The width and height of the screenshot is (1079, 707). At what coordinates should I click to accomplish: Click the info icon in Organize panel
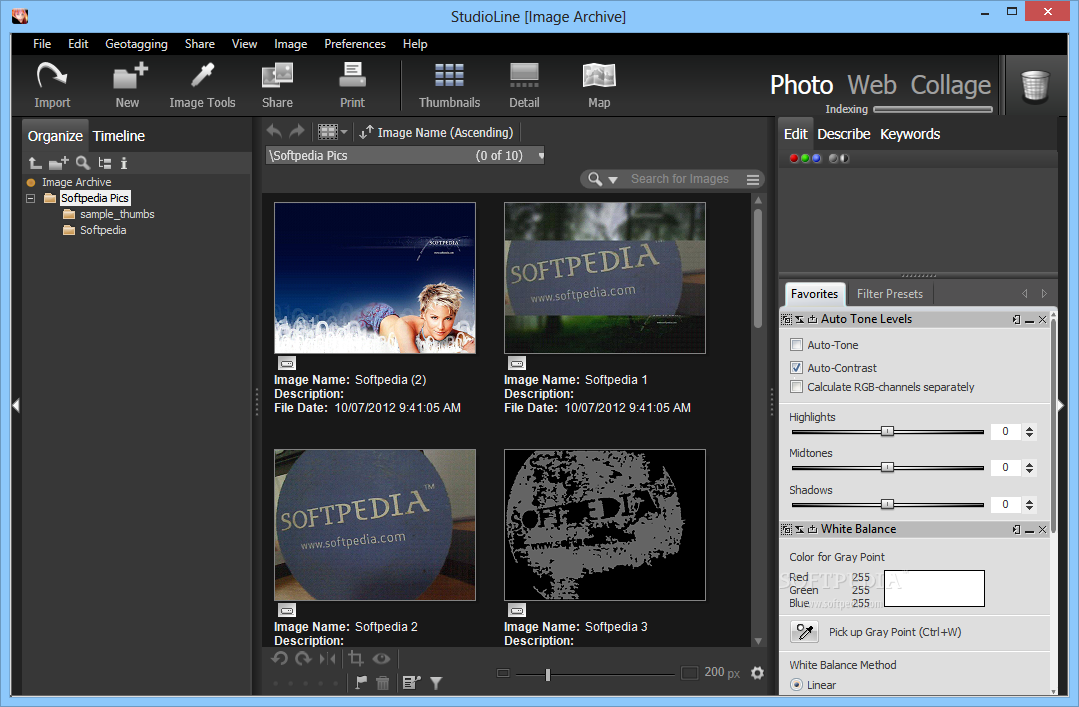coord(124,163)
